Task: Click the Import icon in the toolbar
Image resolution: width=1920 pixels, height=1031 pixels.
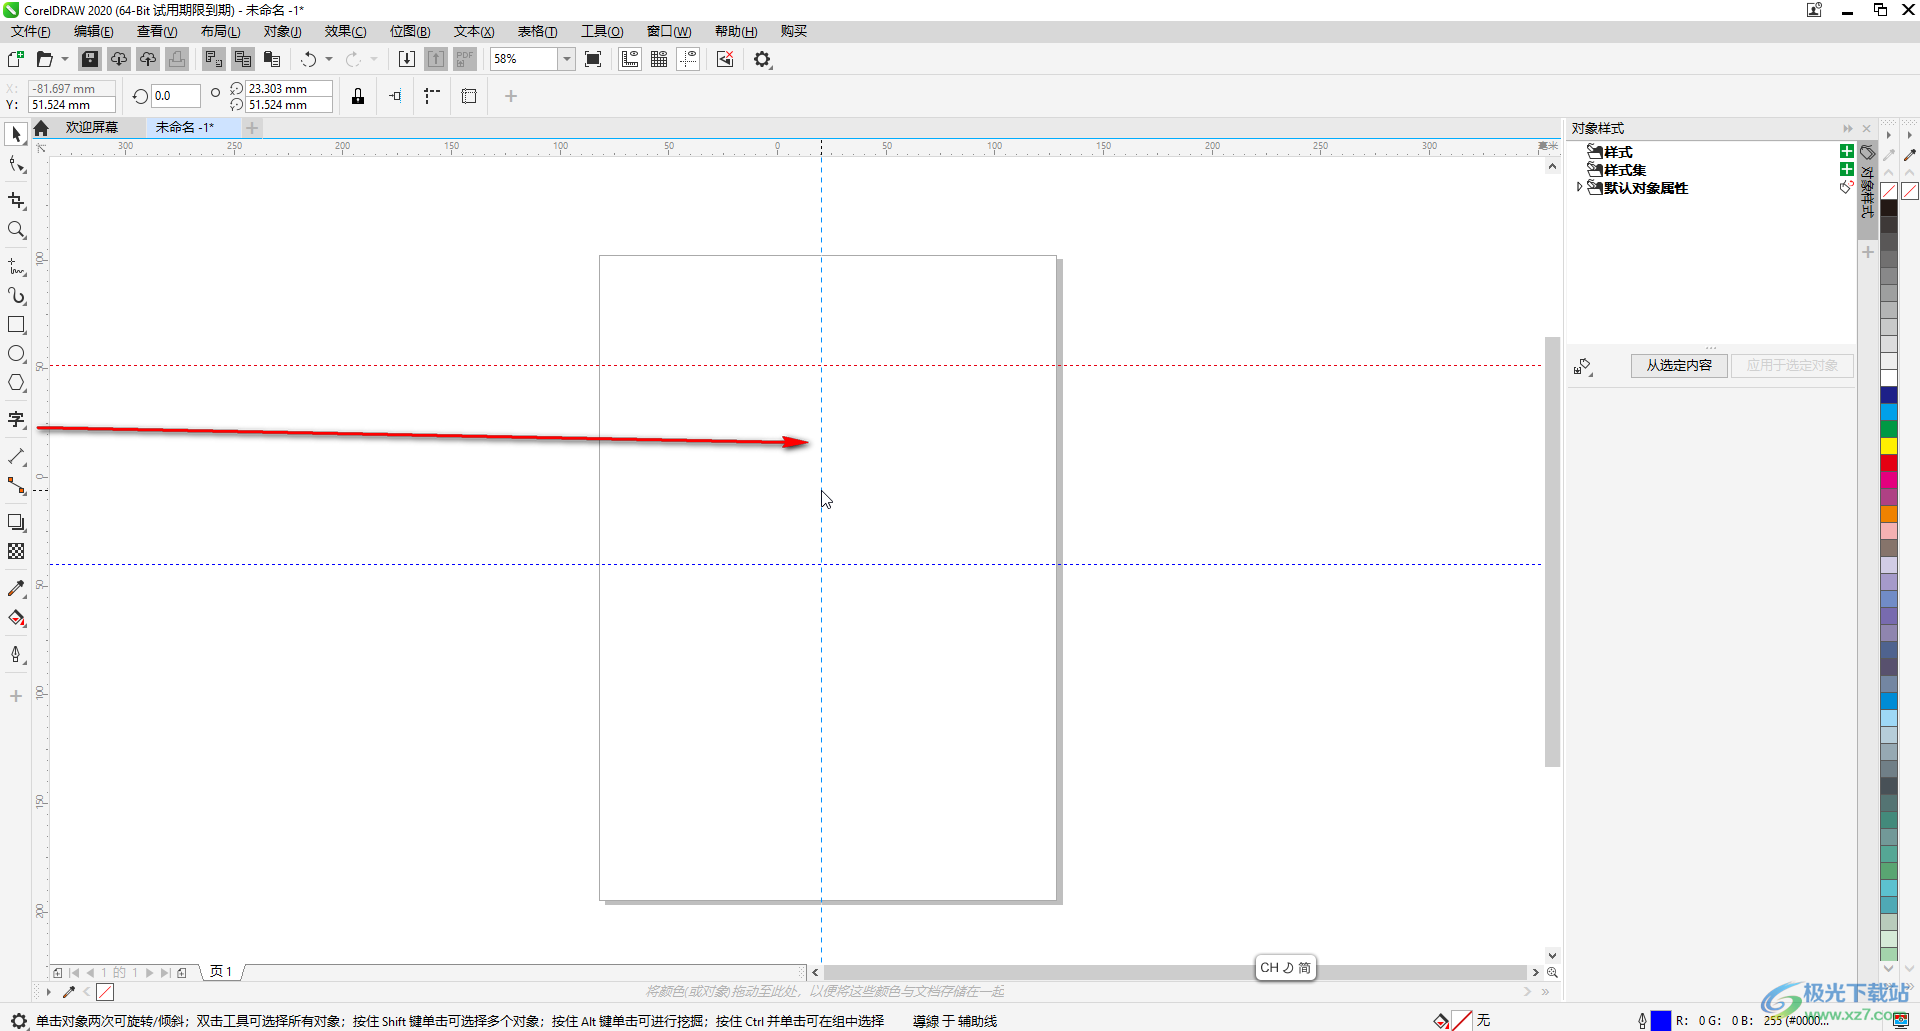Action: point(406,59)
